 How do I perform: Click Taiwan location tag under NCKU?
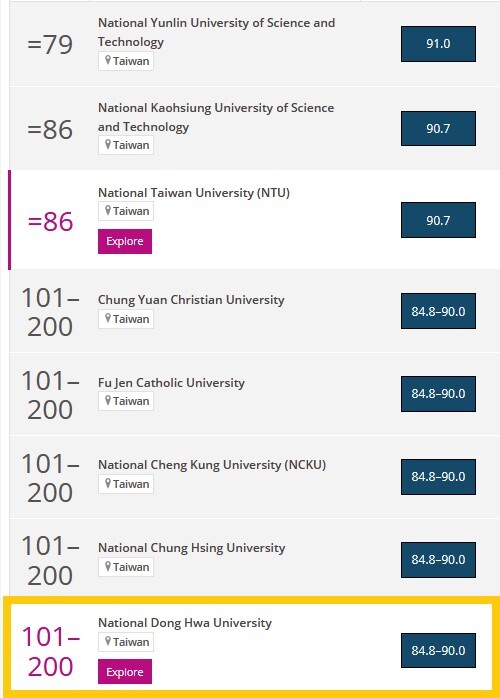(x=126, y=484)
